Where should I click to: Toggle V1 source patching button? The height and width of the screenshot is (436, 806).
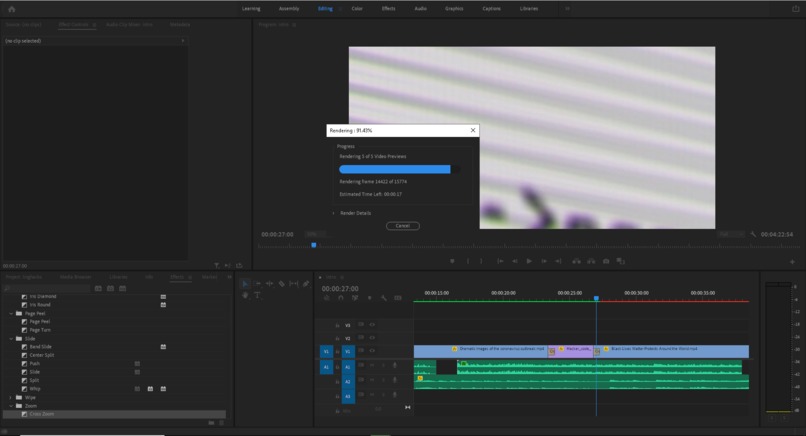(x=326, y=352)
